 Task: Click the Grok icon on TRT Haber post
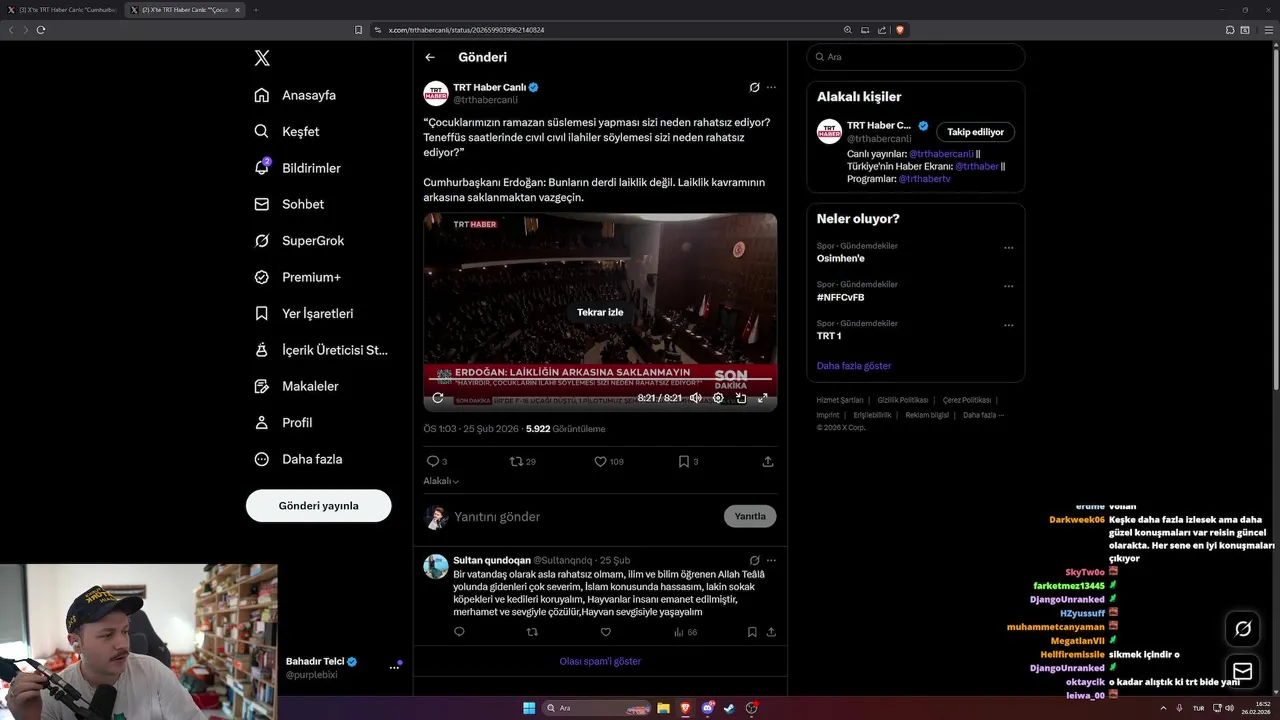(x=754, y=87)
